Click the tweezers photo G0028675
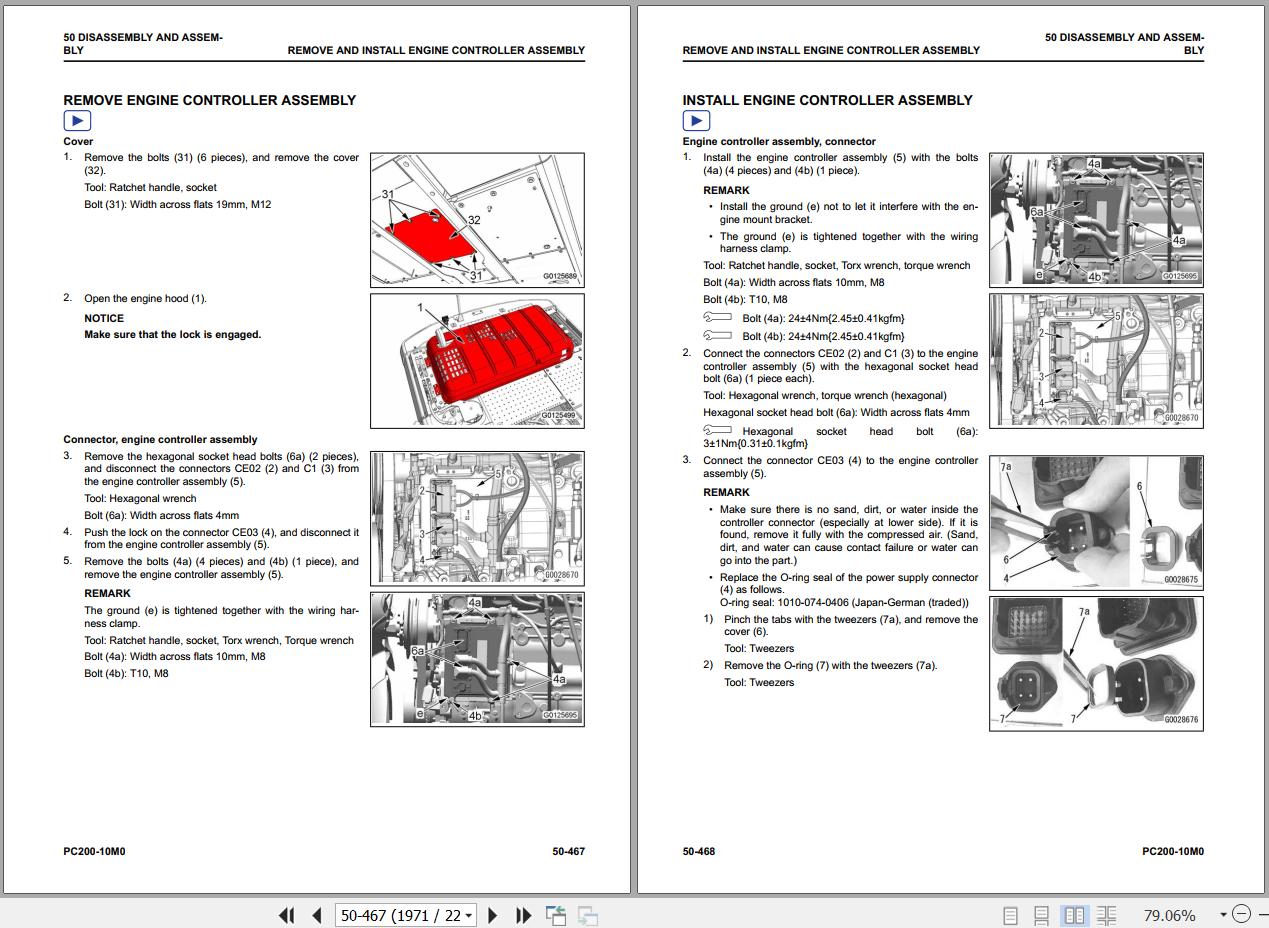The image size is (1269, 928). (1096, 522)
